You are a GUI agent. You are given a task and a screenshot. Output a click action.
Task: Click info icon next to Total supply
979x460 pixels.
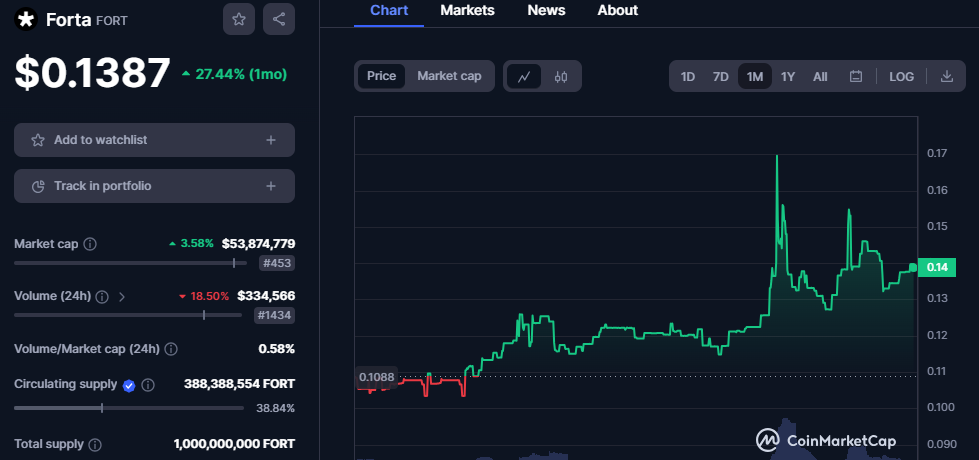[95, 445]
